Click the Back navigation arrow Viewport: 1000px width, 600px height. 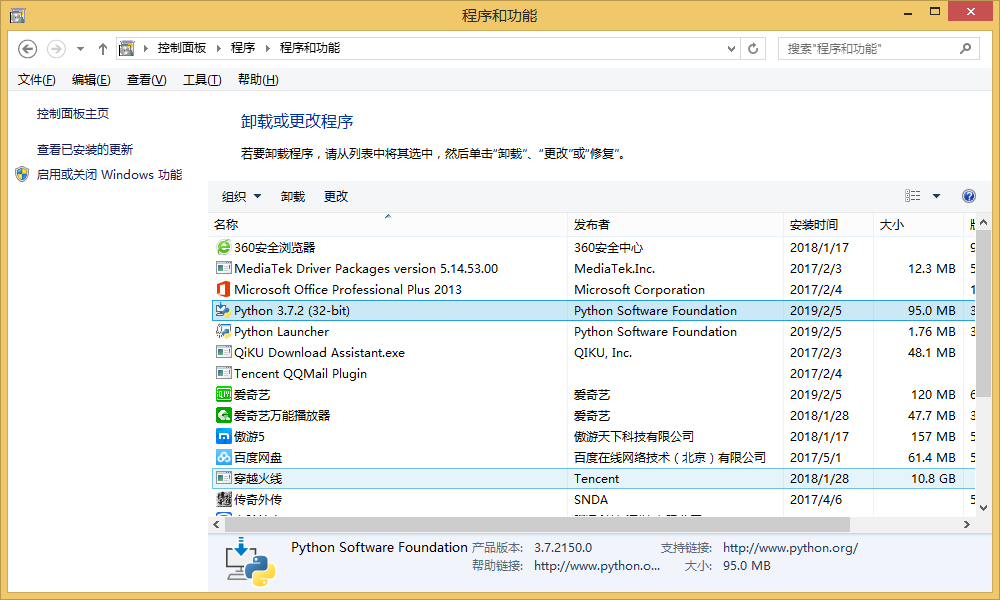pos(27,48)
